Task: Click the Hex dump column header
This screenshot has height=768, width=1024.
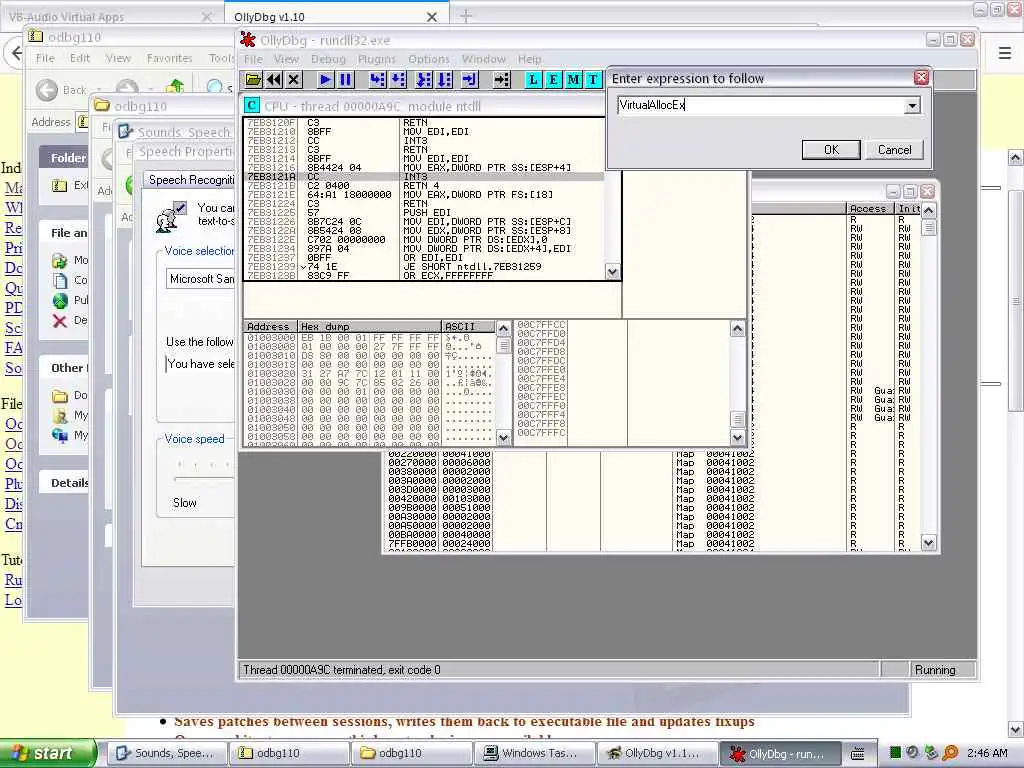Action: pyautogui.click(x=370, y=327)
